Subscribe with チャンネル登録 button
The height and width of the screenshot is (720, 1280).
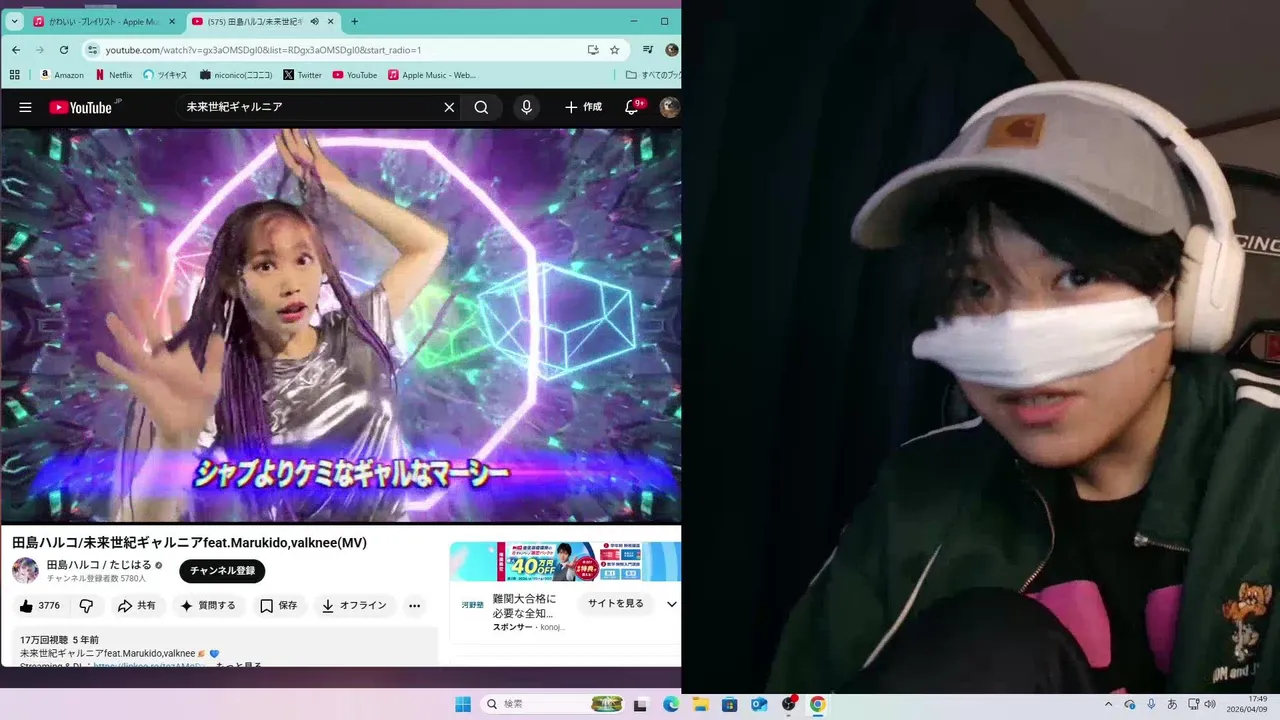point(222,571)
